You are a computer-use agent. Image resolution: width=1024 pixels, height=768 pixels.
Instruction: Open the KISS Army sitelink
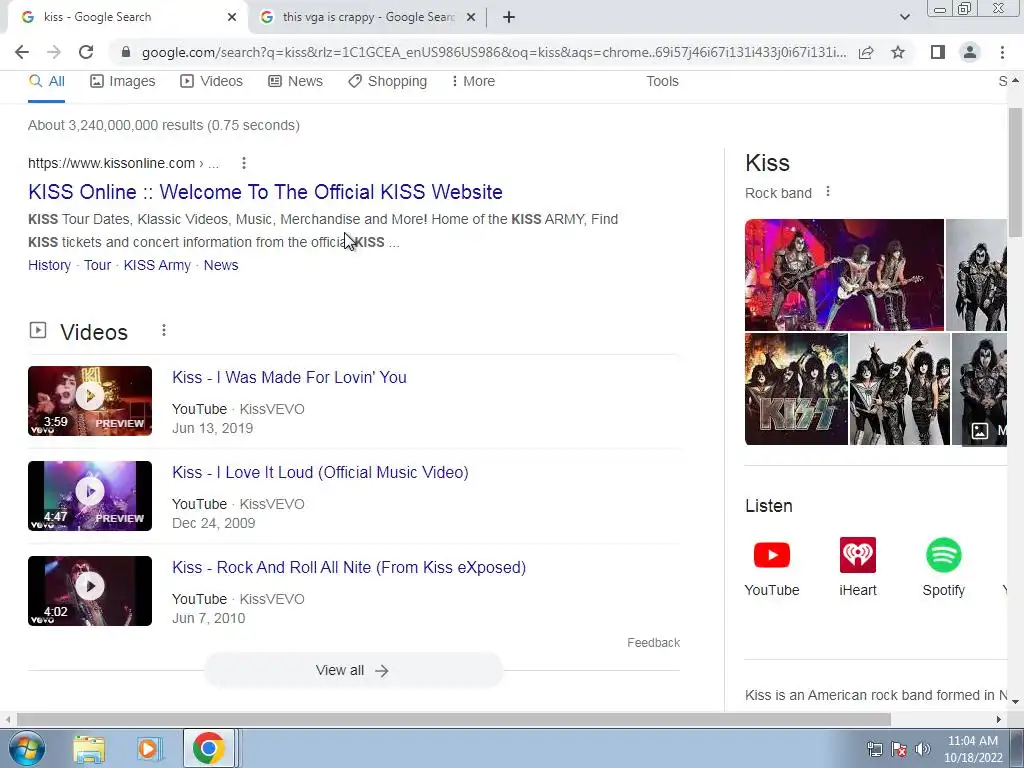pos(157,265)
